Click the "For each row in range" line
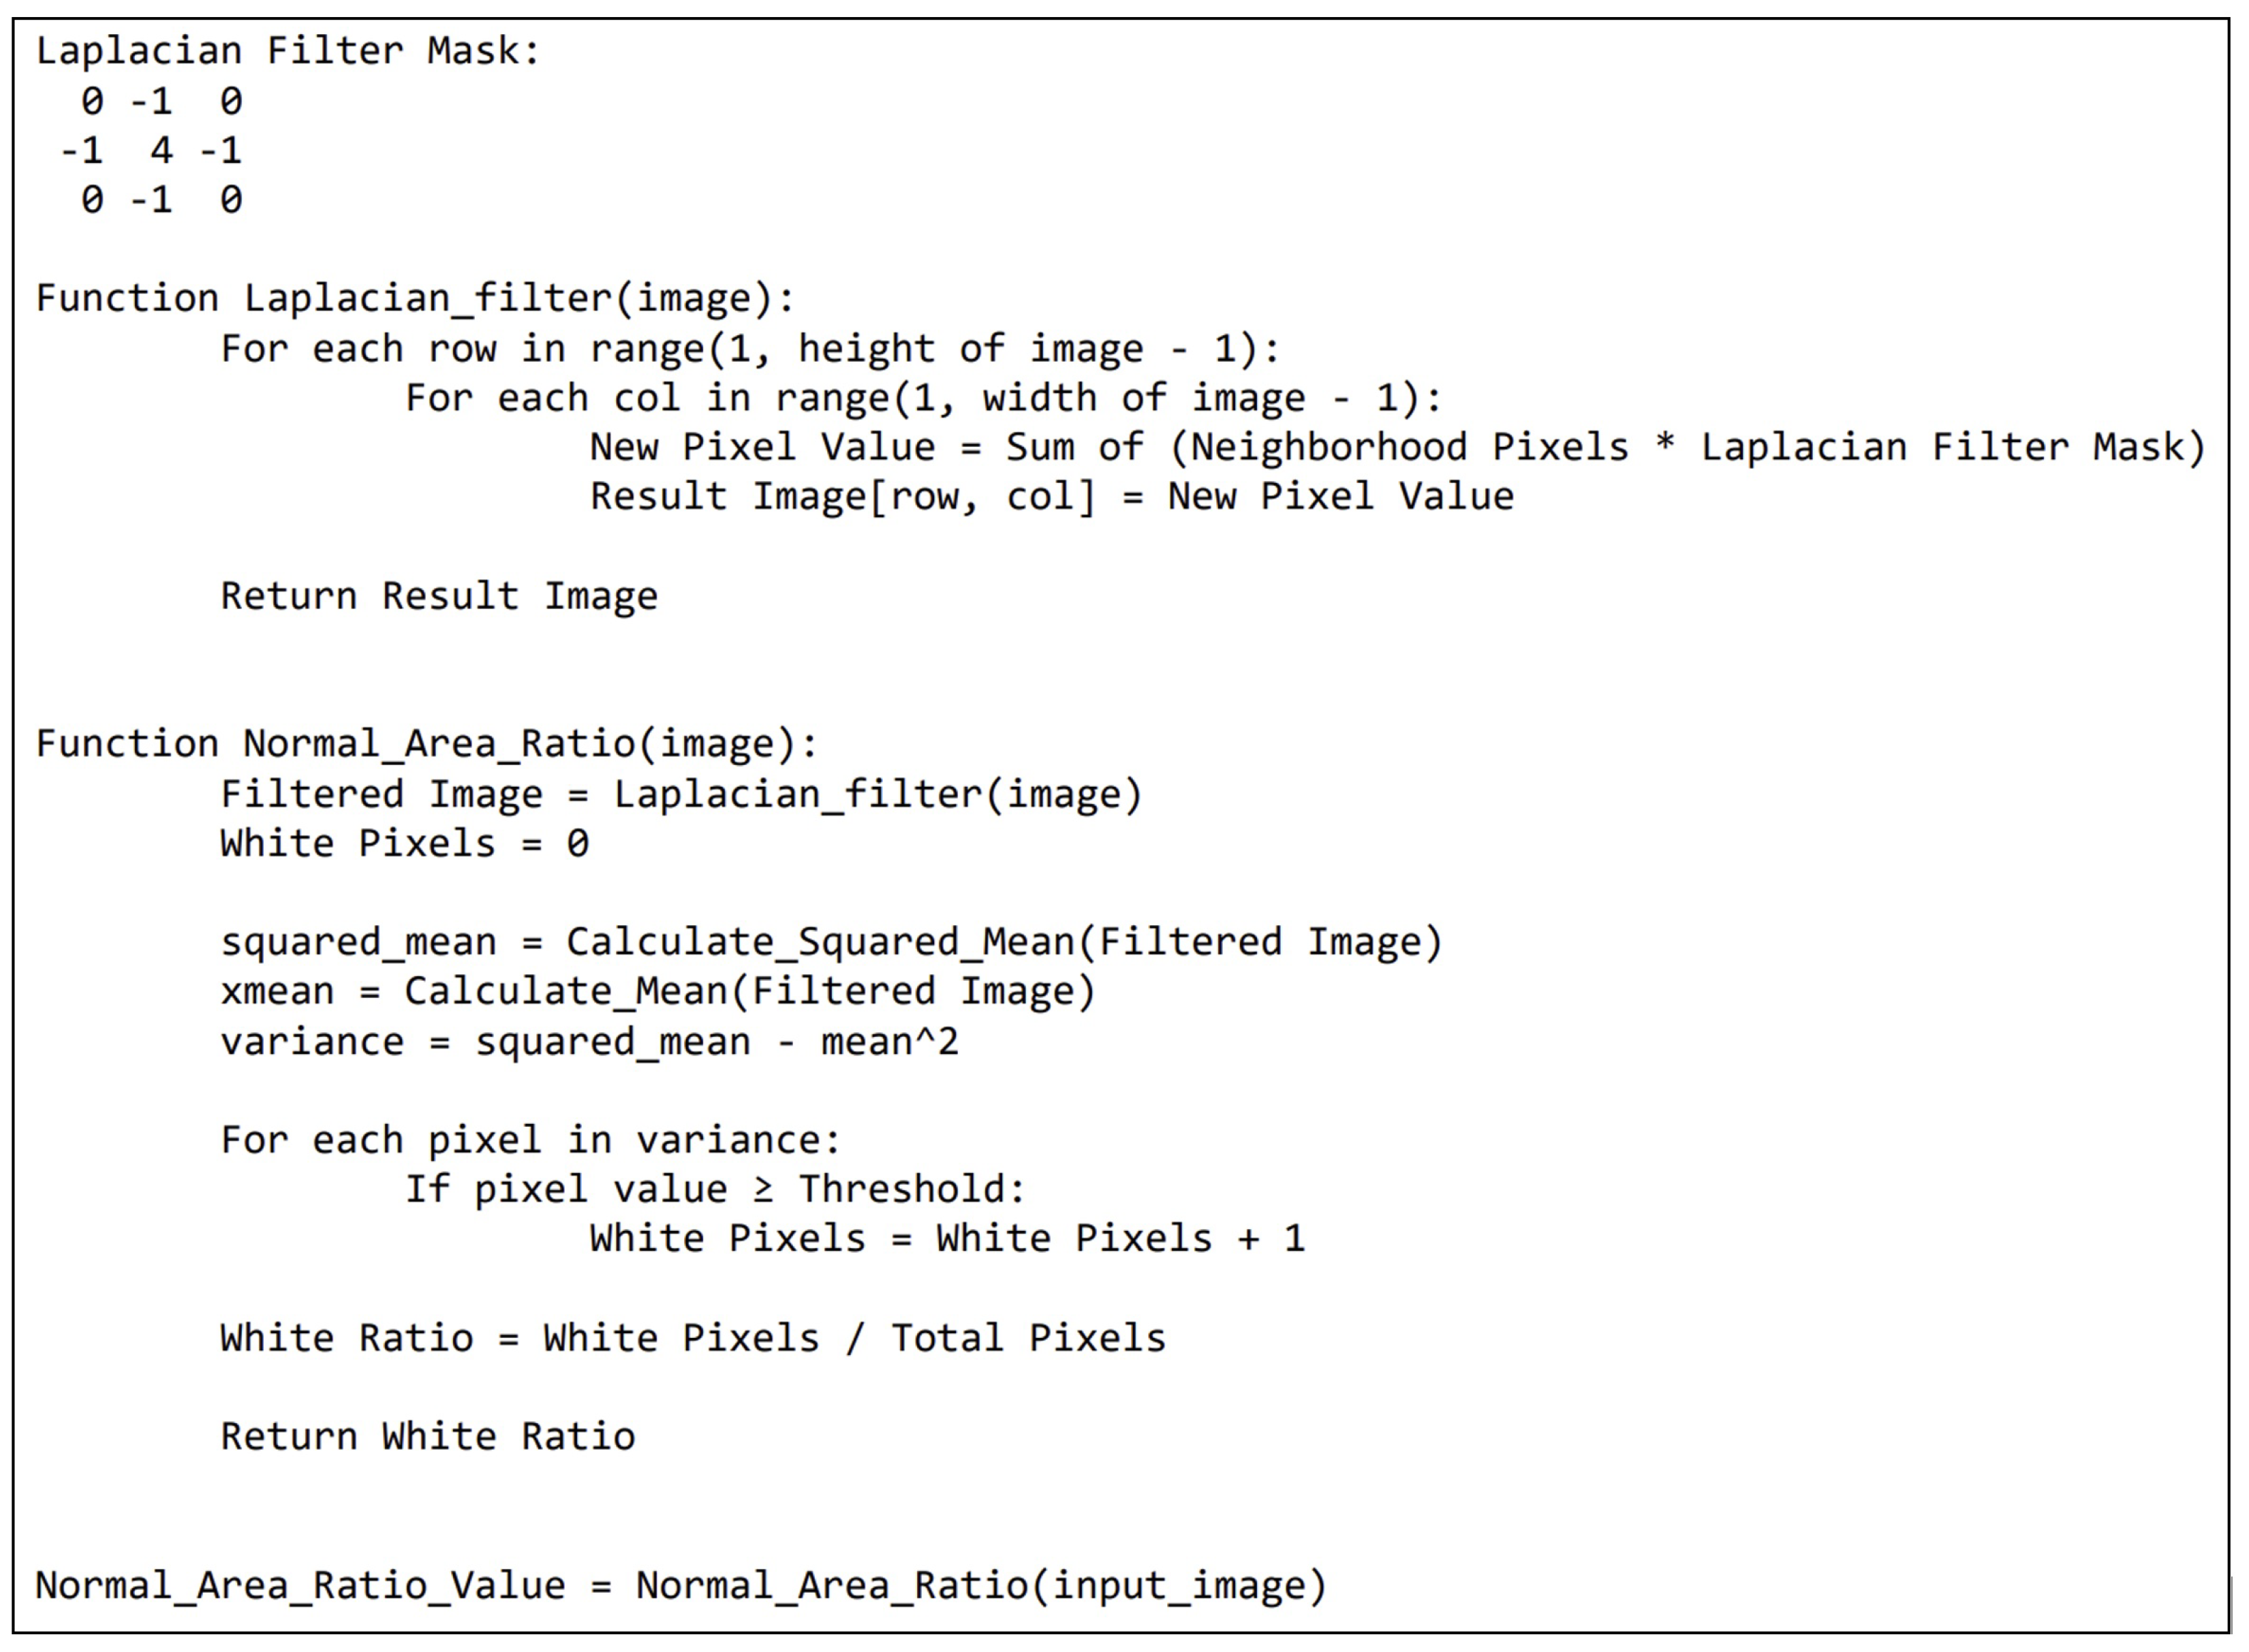The width and height of the screenshot is (2249, 1652). 749,348
